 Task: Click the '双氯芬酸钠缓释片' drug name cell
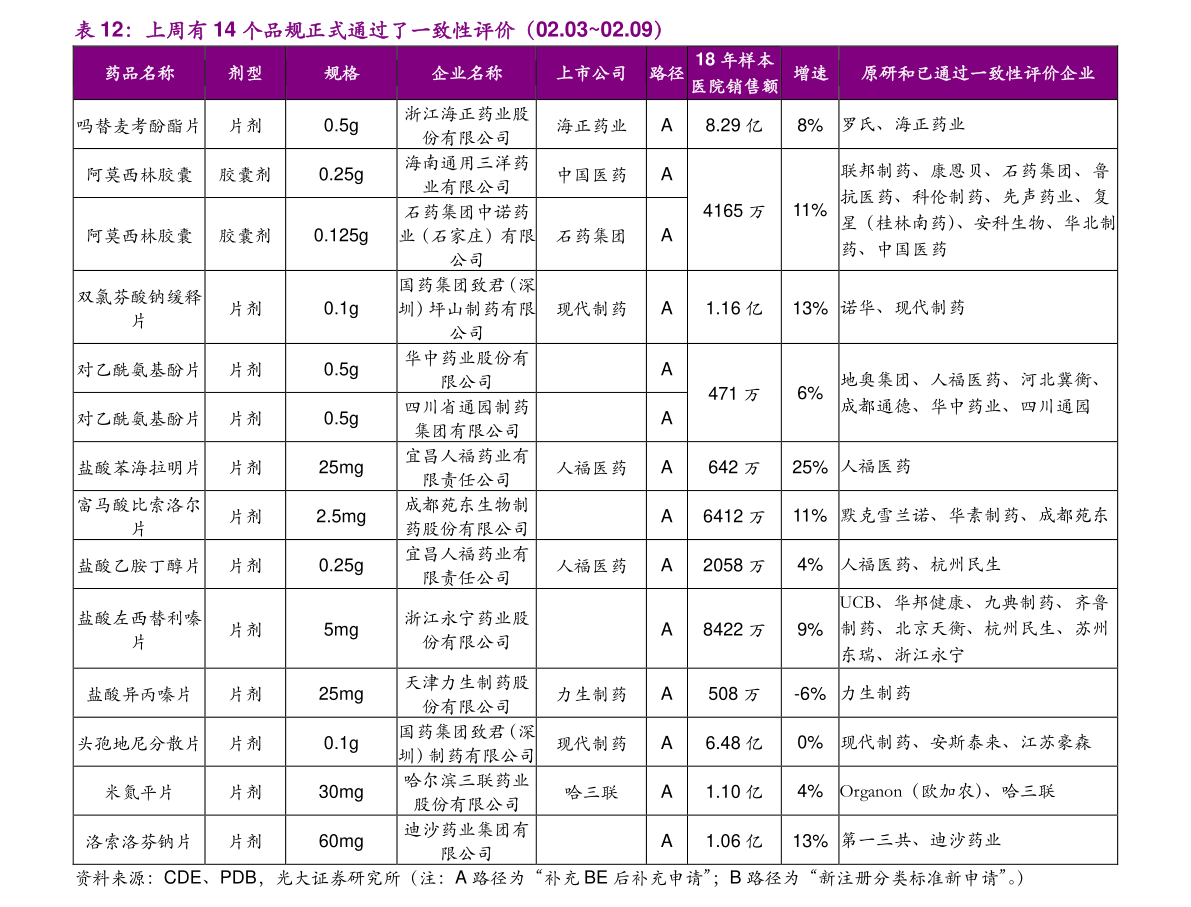(138, 308)
